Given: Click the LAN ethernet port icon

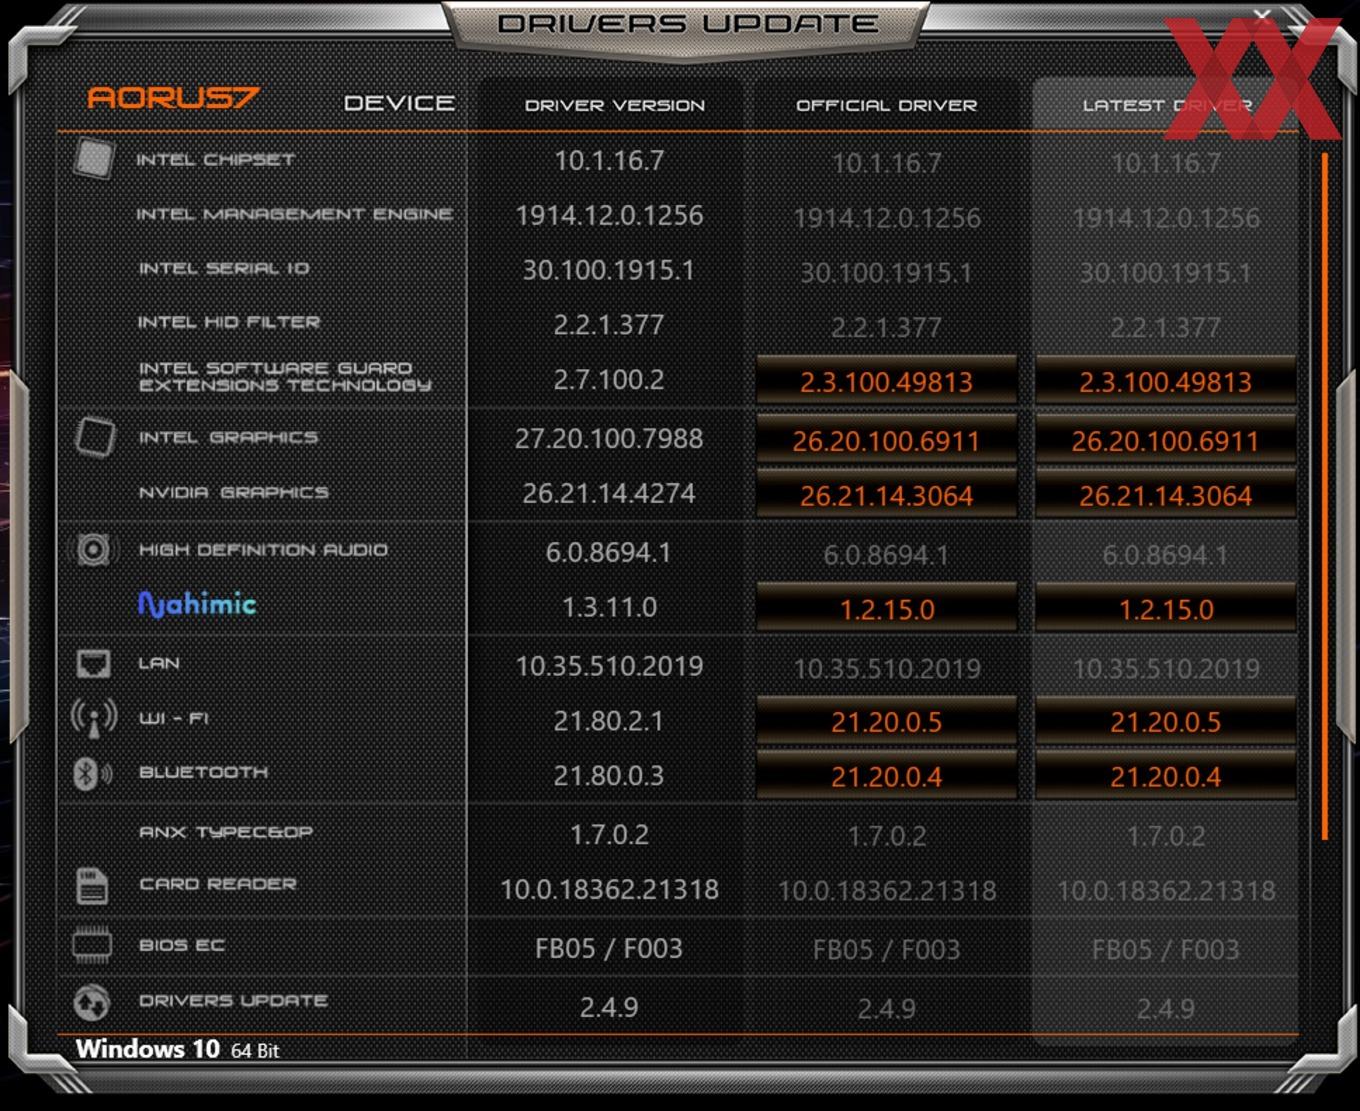Looking at the screenshot, I should 93,663.
